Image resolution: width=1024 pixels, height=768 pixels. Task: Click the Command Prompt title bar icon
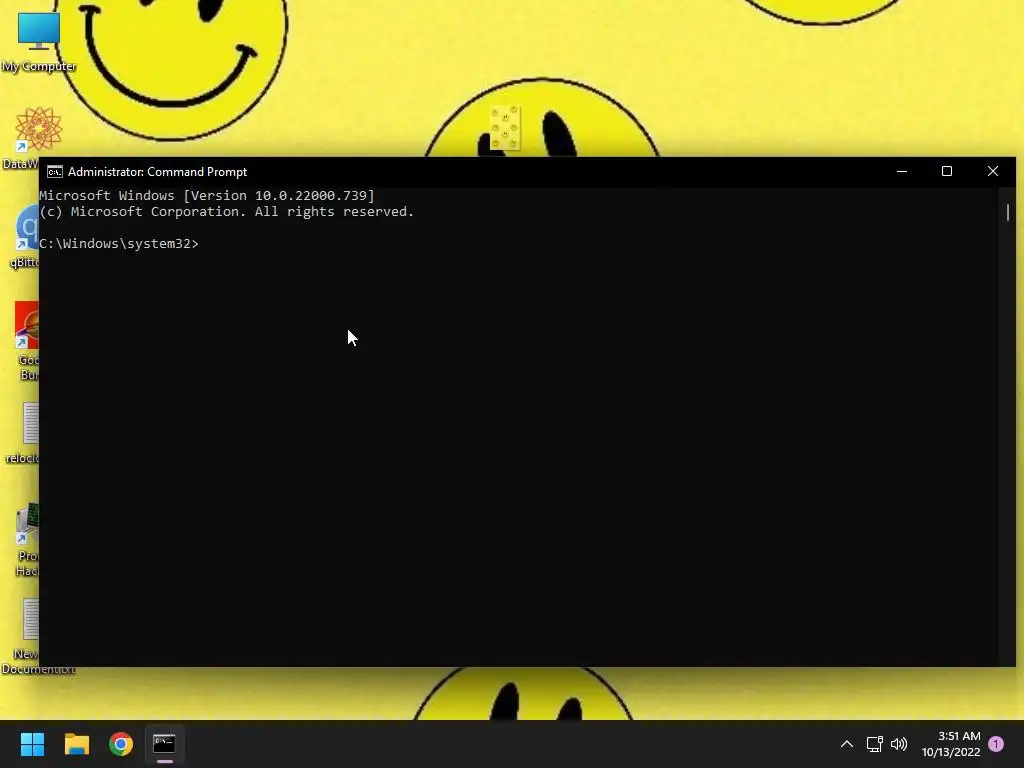55,172
